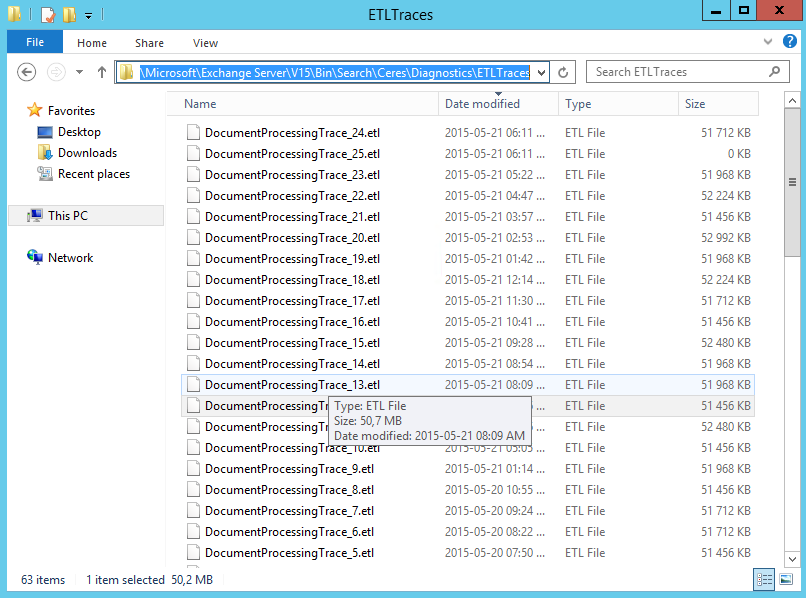The width and height of the screenshot is (806, 598).
Task: Click the Properties quick access icon
Action: (47, 14)
